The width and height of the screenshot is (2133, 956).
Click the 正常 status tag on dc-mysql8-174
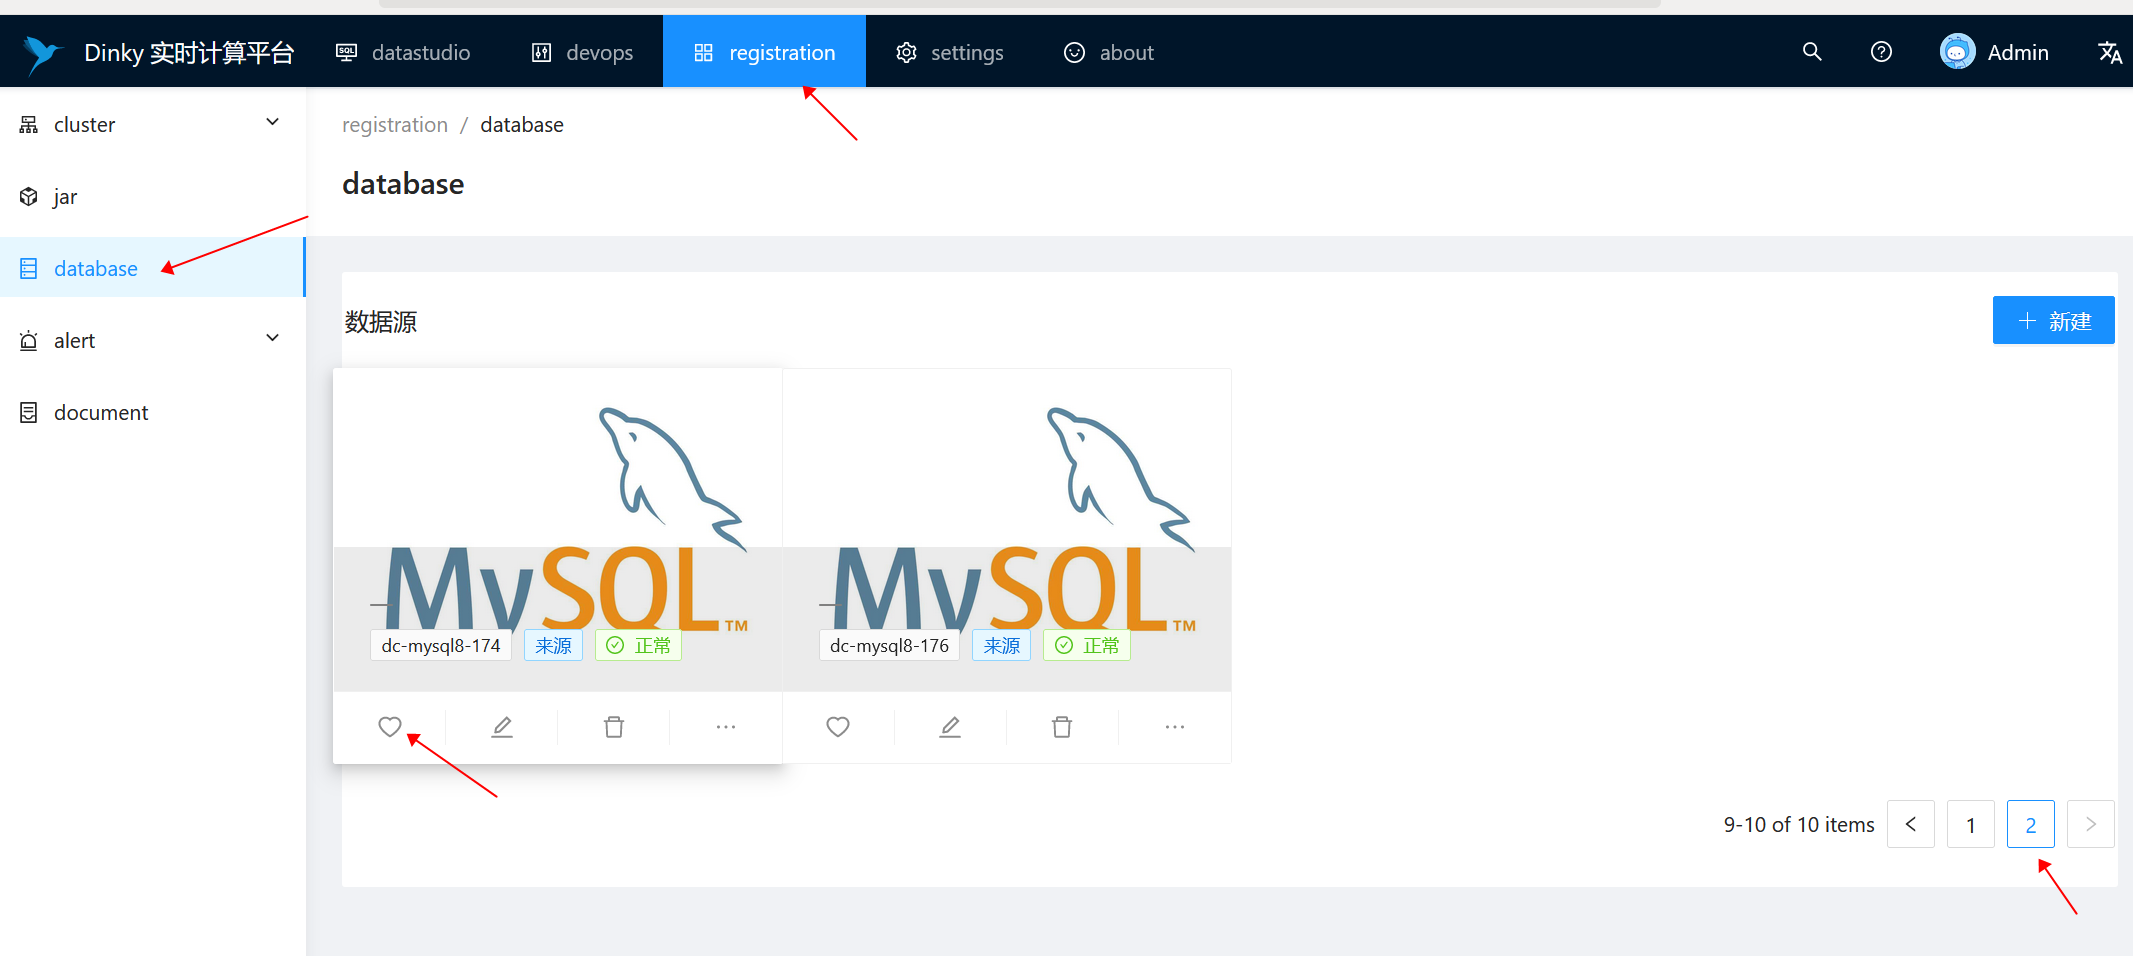coord(638,646)
